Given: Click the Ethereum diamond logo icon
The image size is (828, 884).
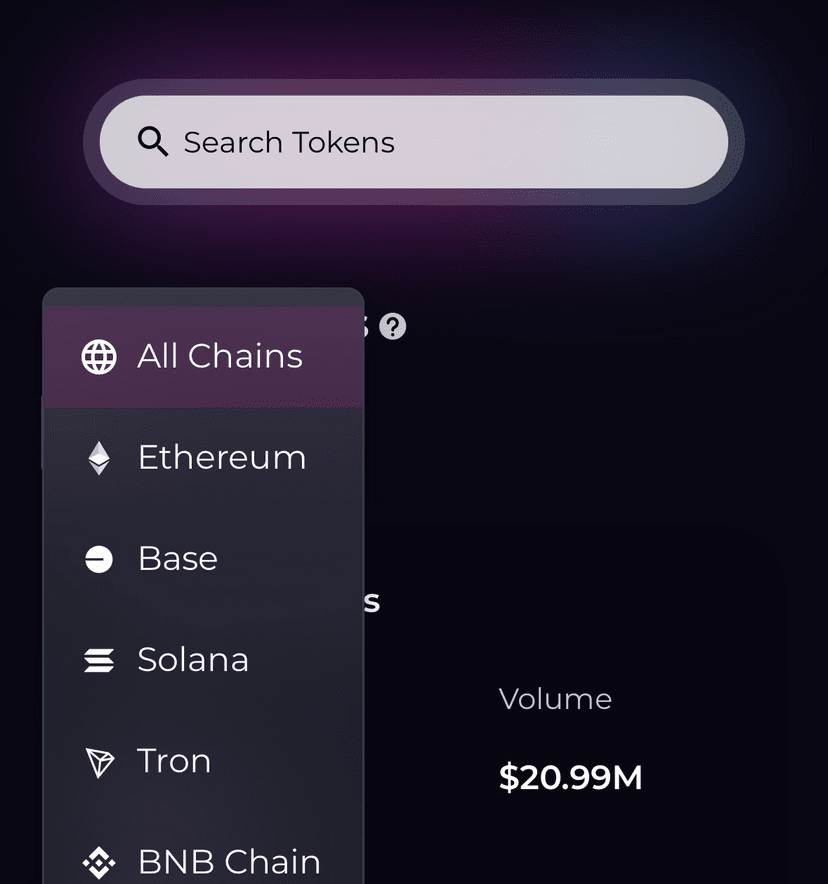Looking at the screenshot, I should click(x=98, y=458).
